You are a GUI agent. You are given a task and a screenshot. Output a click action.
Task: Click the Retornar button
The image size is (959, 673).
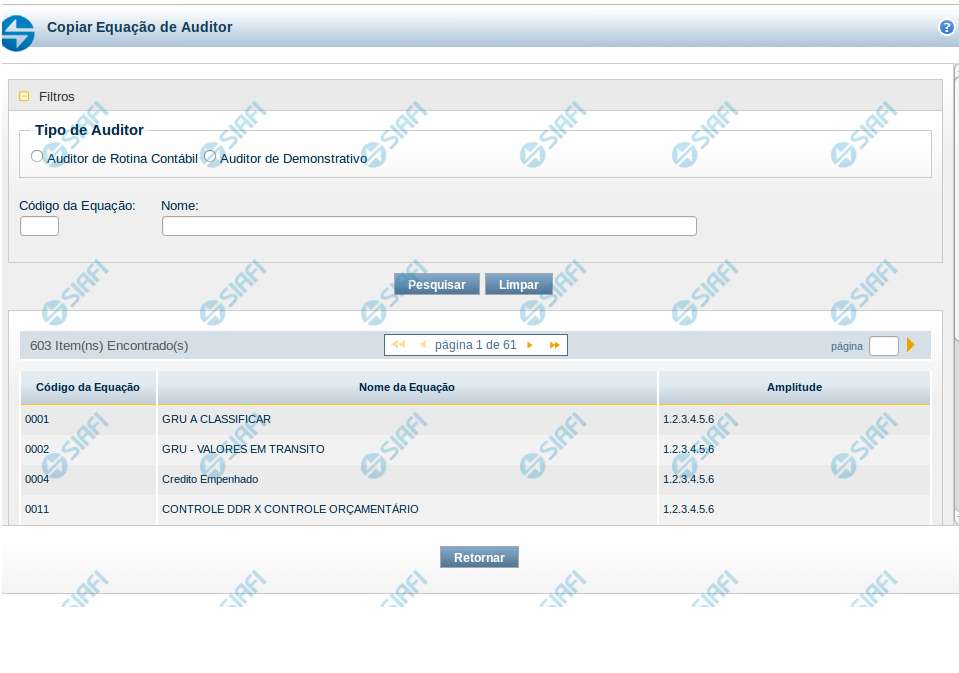point(479,557)
